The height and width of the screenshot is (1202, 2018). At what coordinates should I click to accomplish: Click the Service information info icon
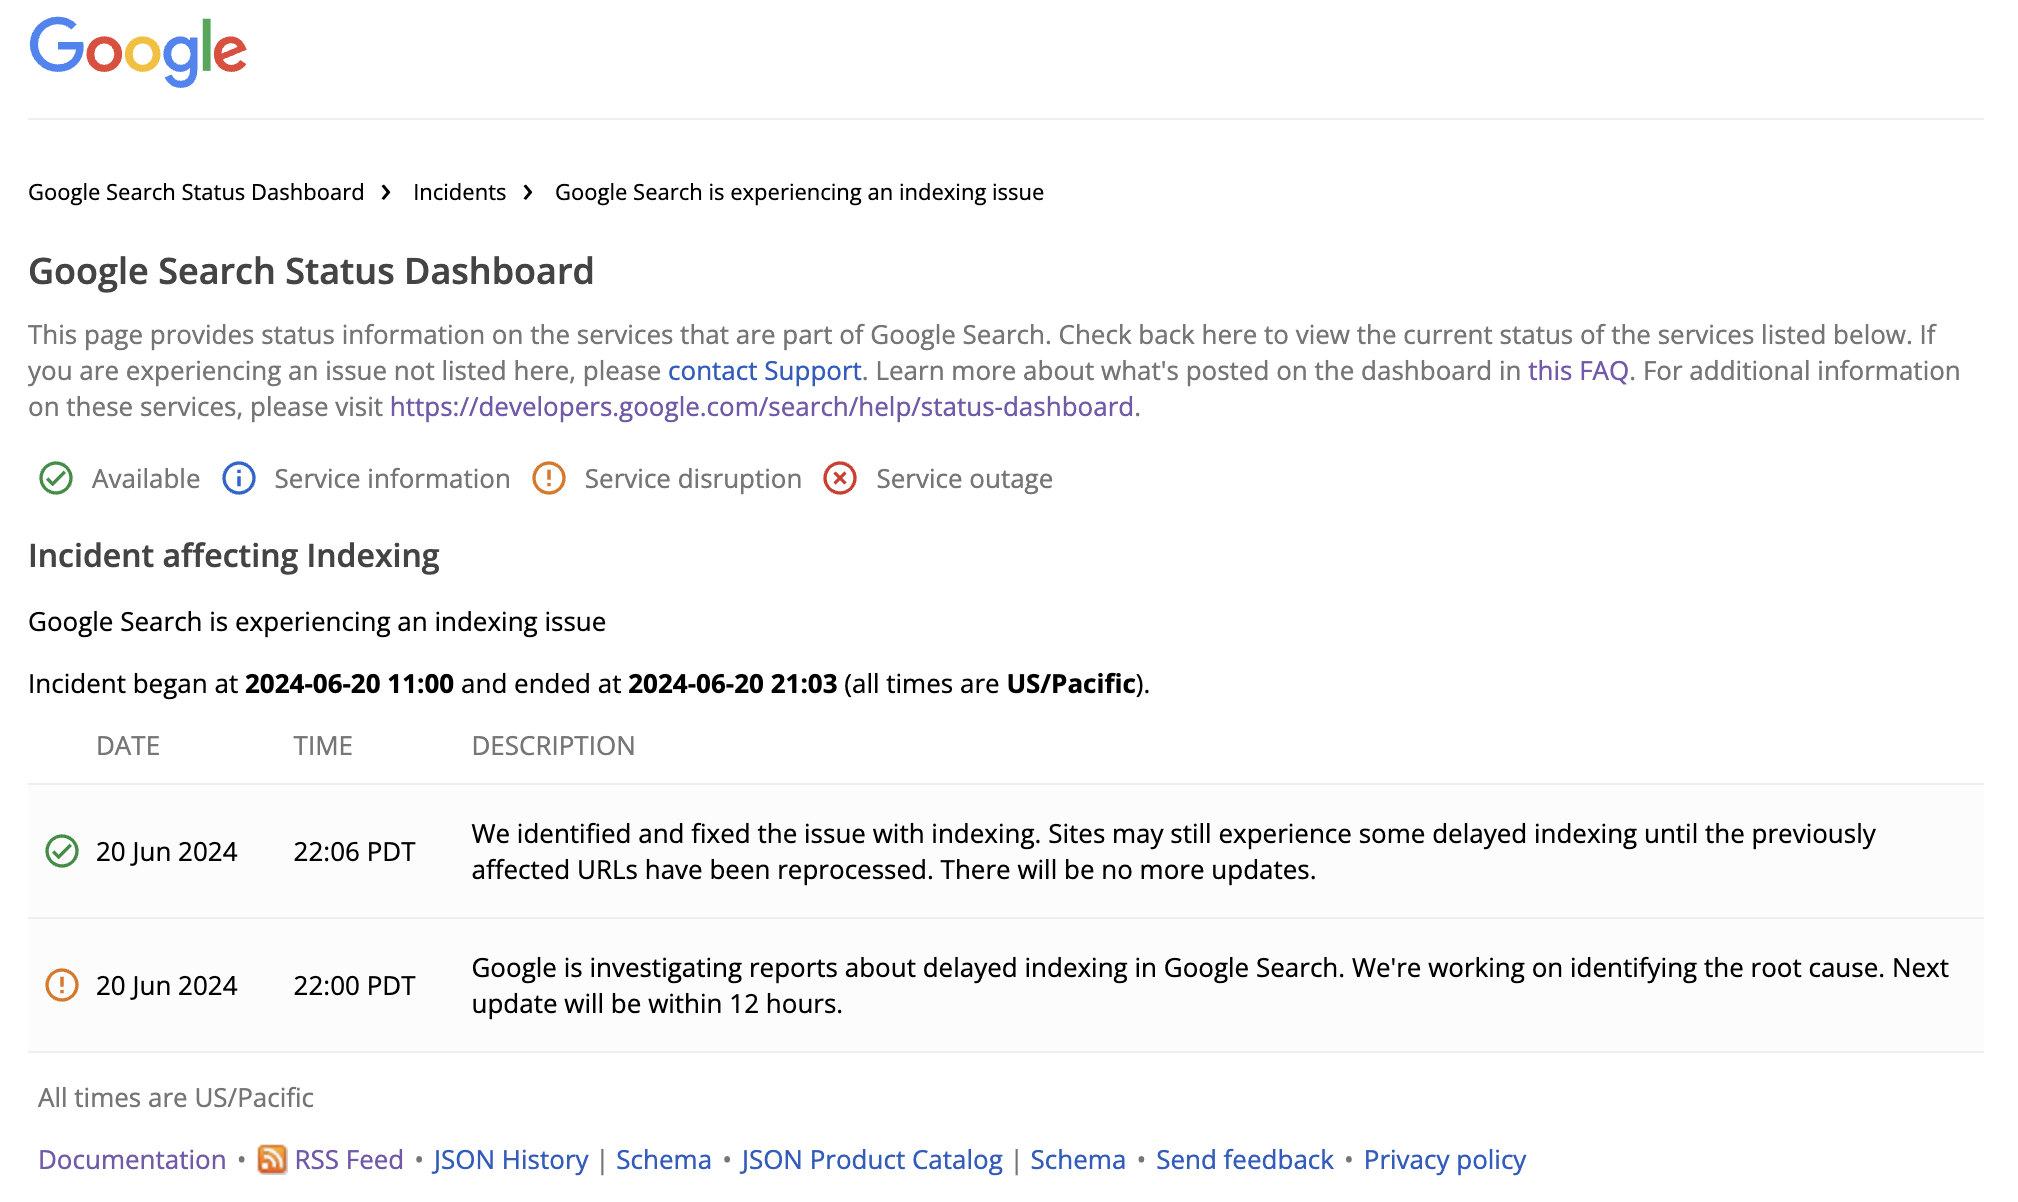coord(238,478)
